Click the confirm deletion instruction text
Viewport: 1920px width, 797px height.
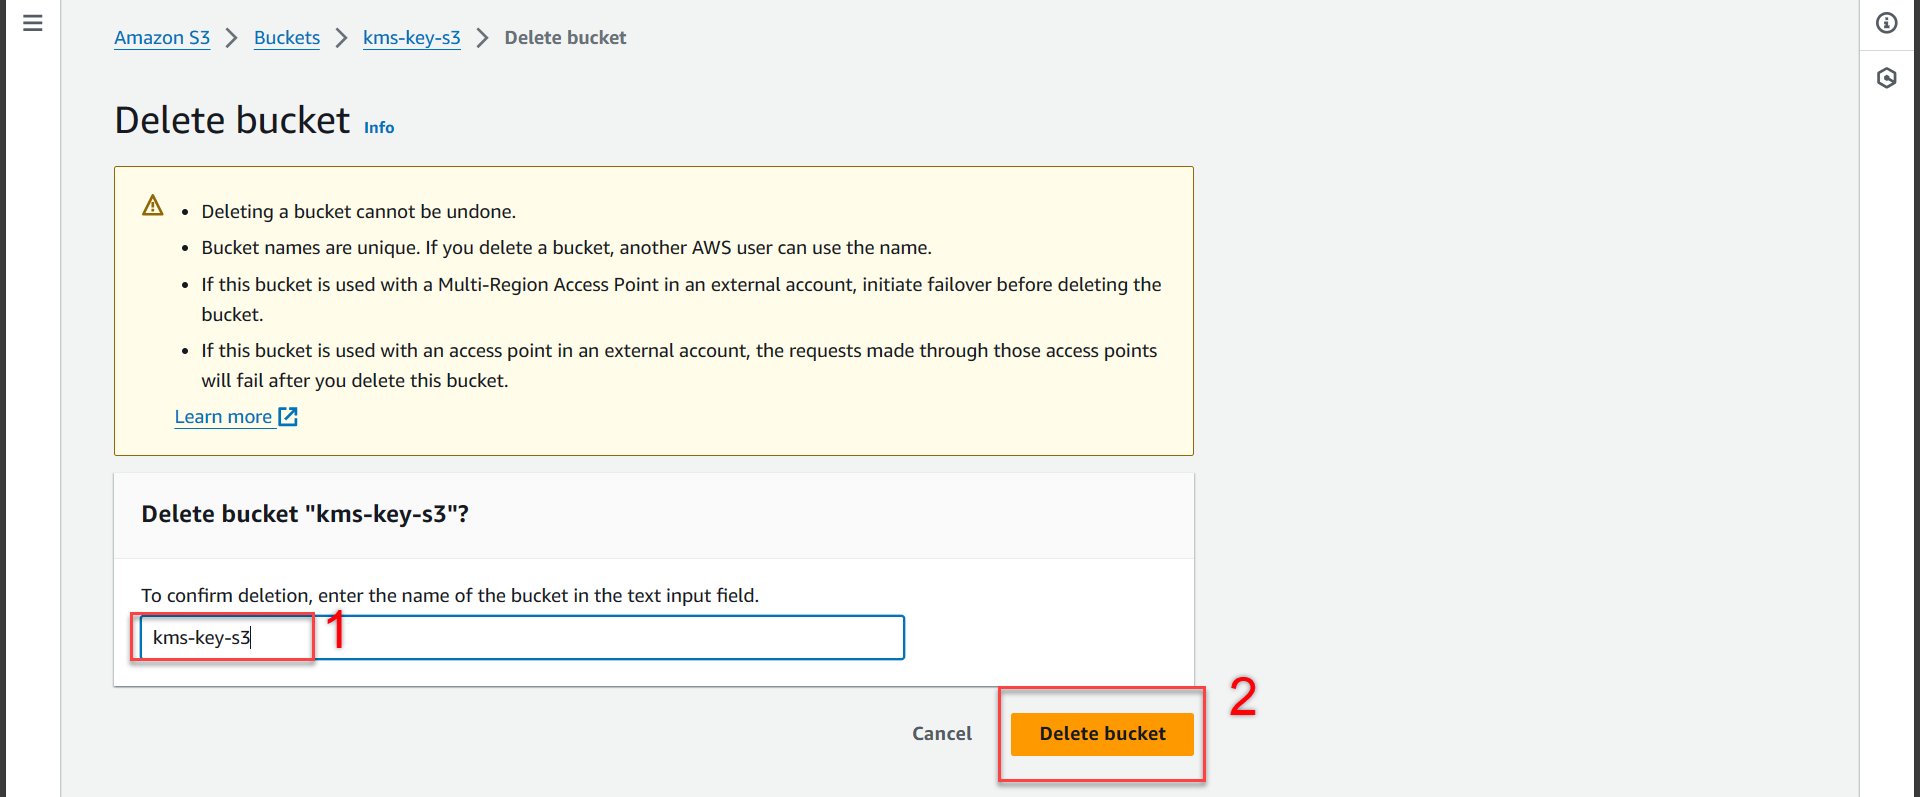(x=450, y=596)
